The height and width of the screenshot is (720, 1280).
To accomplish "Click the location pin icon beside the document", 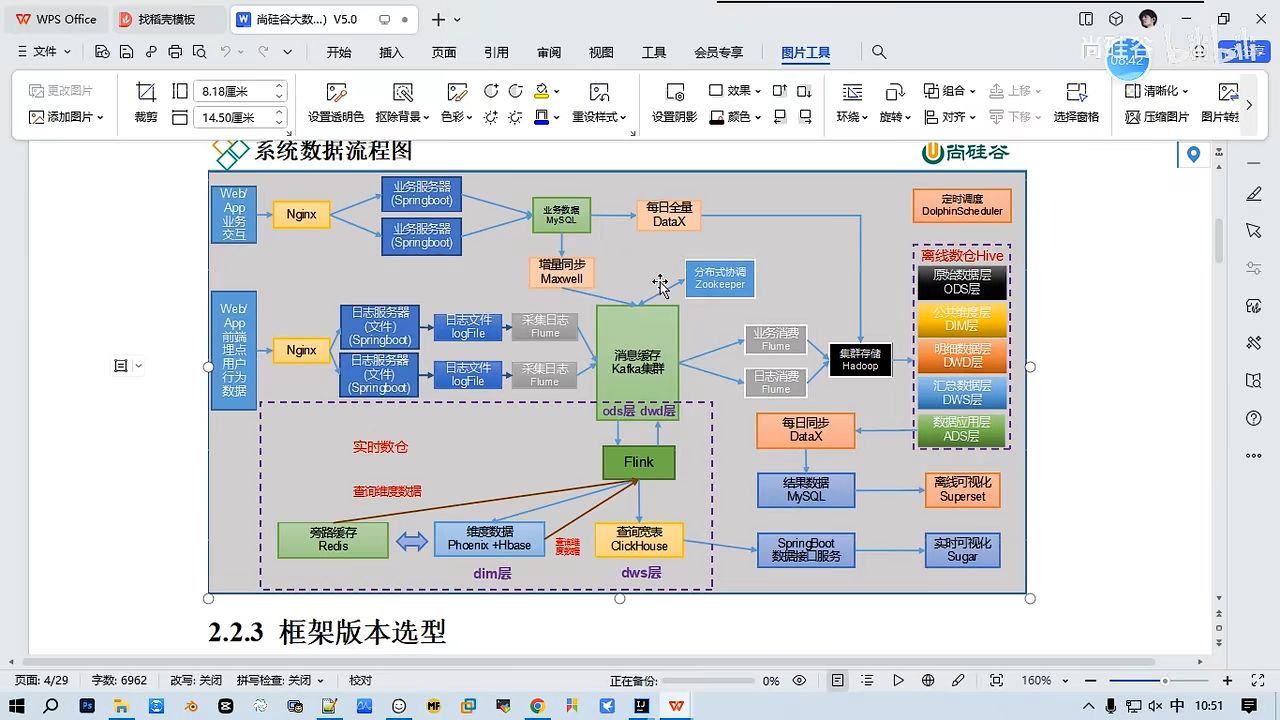I will pyautogui.click(x=1193, y=154).
